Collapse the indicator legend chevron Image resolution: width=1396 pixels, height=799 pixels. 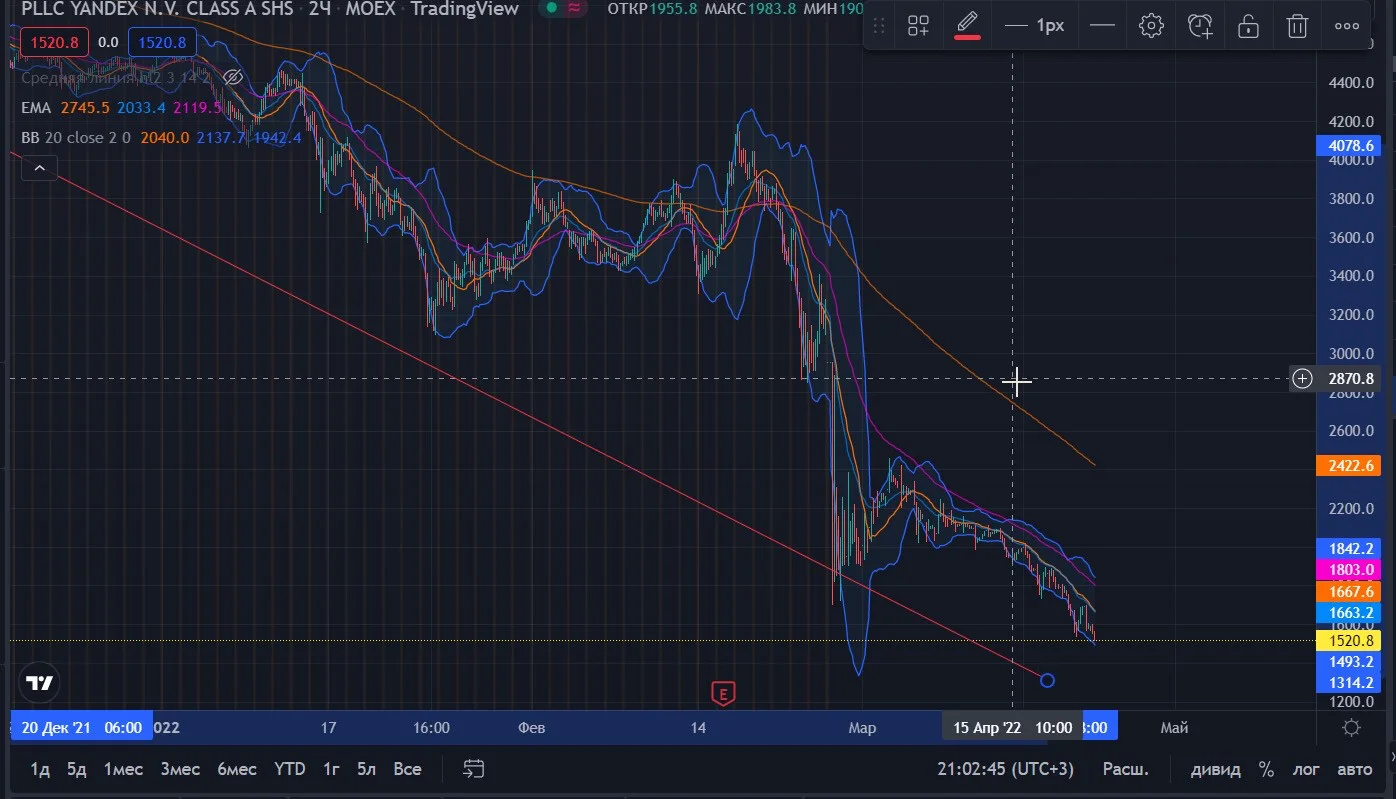tap(39, 168)
